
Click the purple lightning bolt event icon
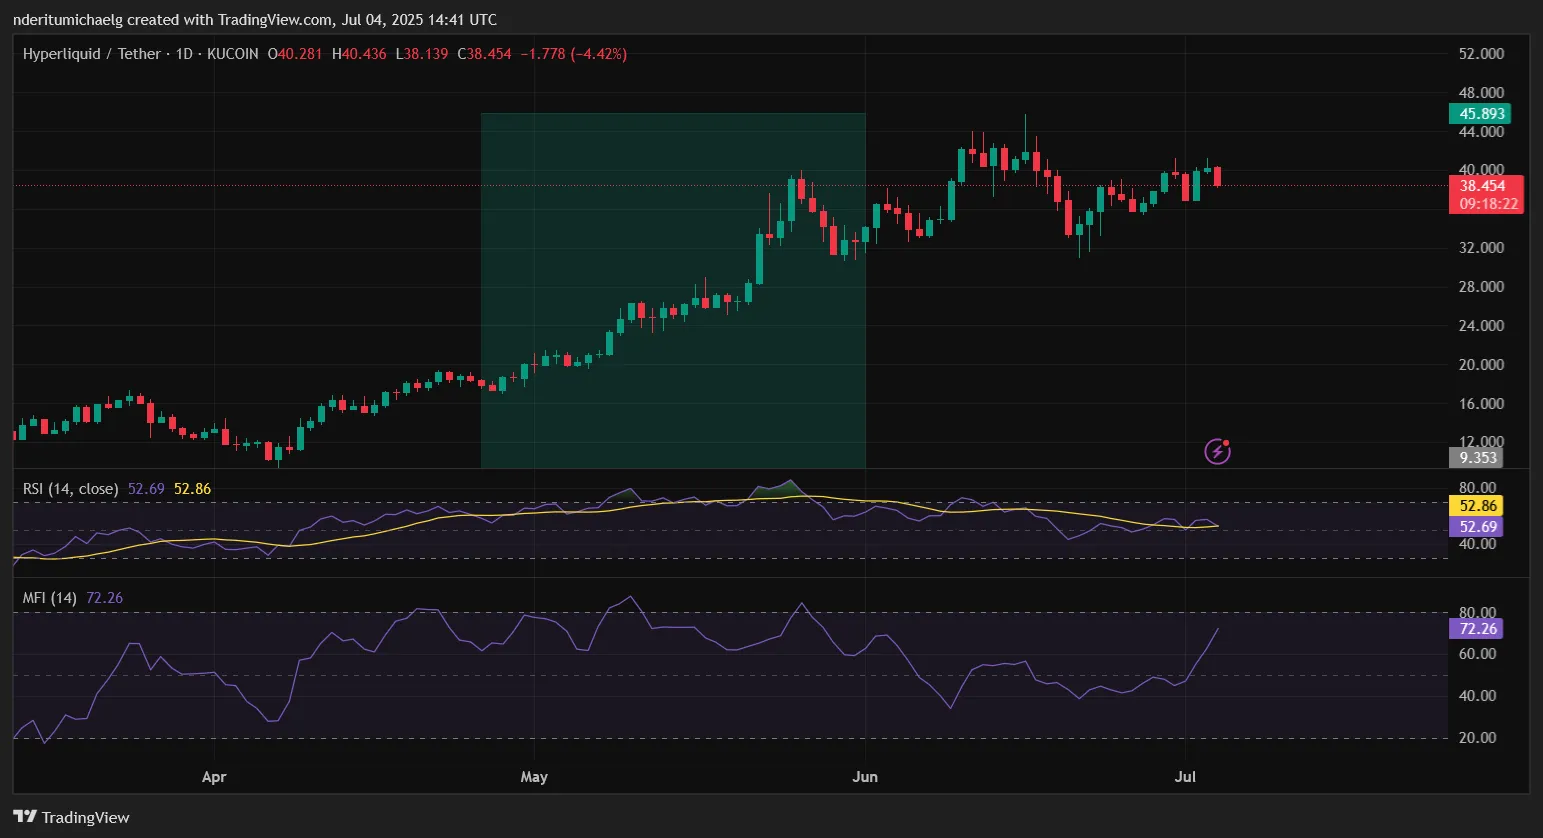(x=1217, y=451)
